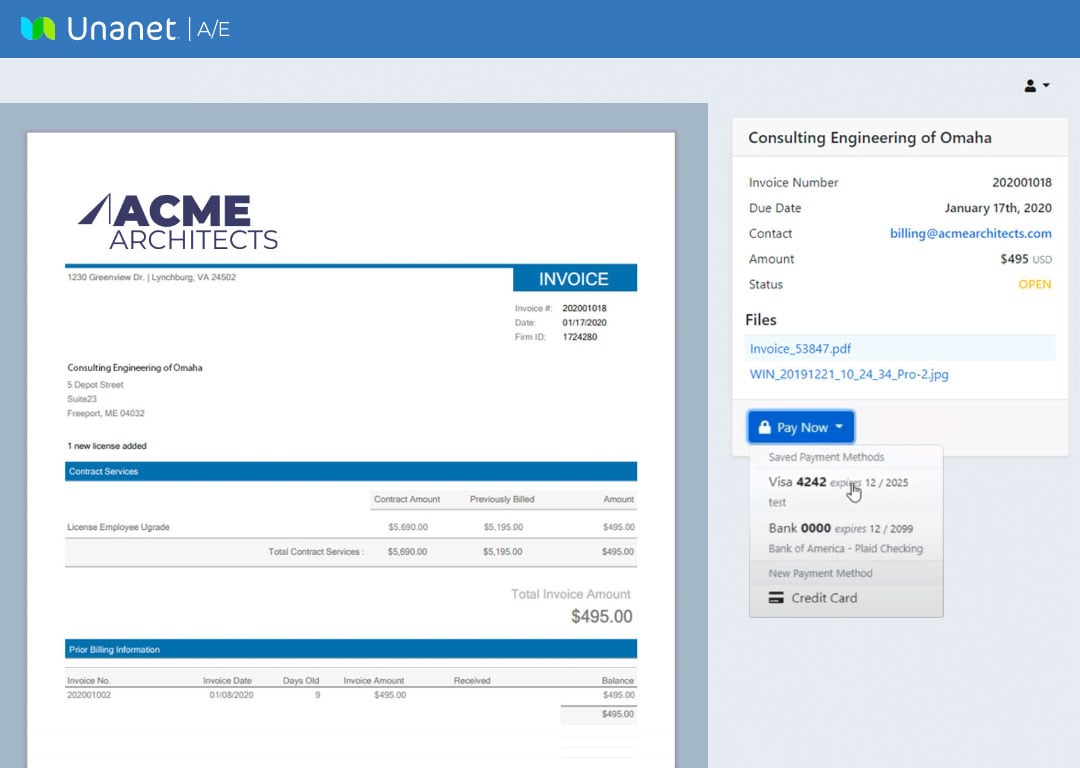The height and width of the screenshot is (768, 1080).
Task: Click the Pay Now button label
Action: pos(802,427)
